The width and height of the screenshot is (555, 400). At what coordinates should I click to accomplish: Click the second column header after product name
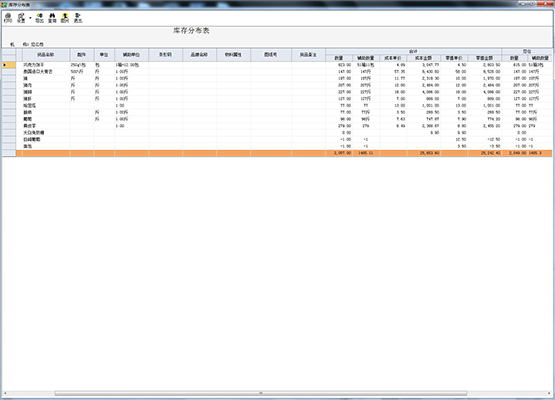tap(104, 55)
